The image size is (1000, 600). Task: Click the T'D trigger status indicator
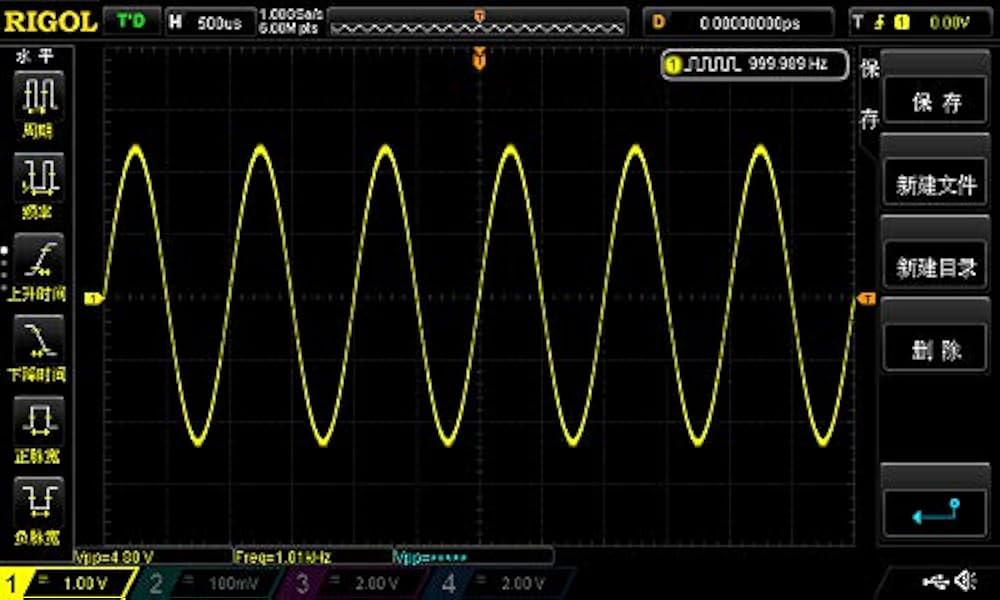(131, 22)
